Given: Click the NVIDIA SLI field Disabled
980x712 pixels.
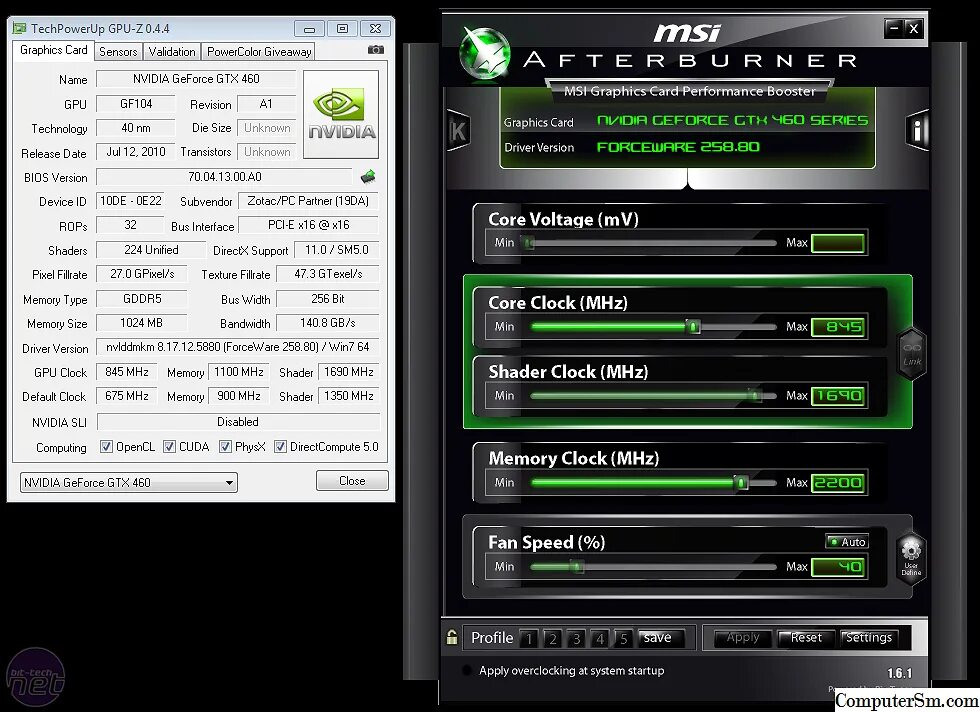Looking at the screenshot, I should [x=238, y=422].
